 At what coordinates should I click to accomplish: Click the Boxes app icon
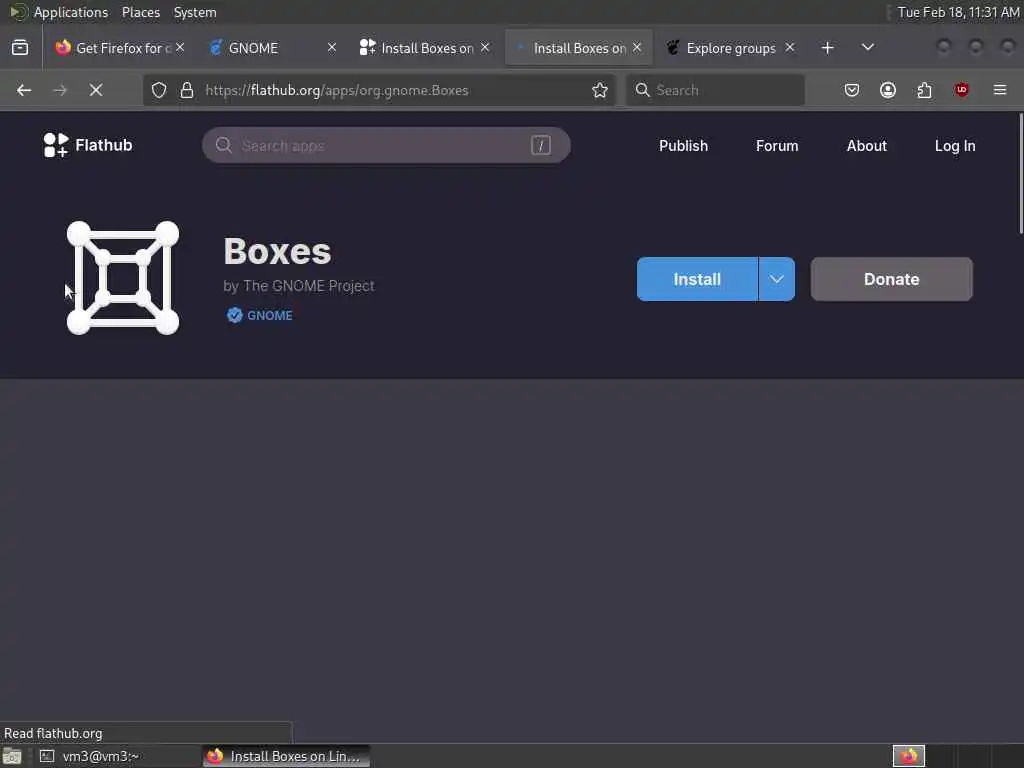pyautogui.click(x=123, y=278)
